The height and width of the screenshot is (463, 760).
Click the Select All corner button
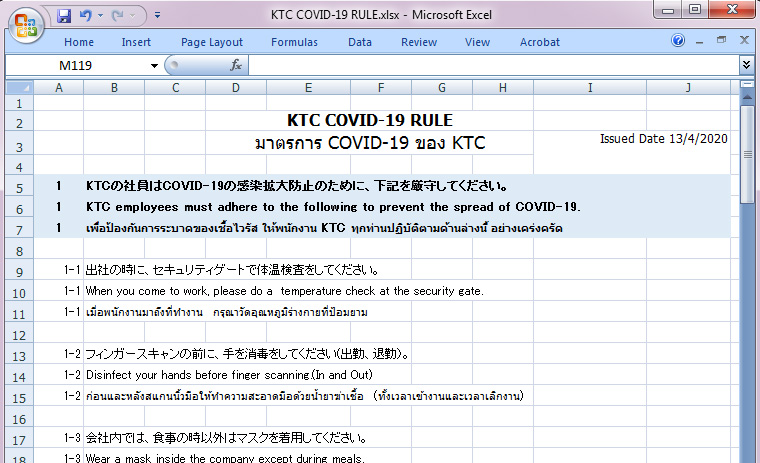pos(19,88)
